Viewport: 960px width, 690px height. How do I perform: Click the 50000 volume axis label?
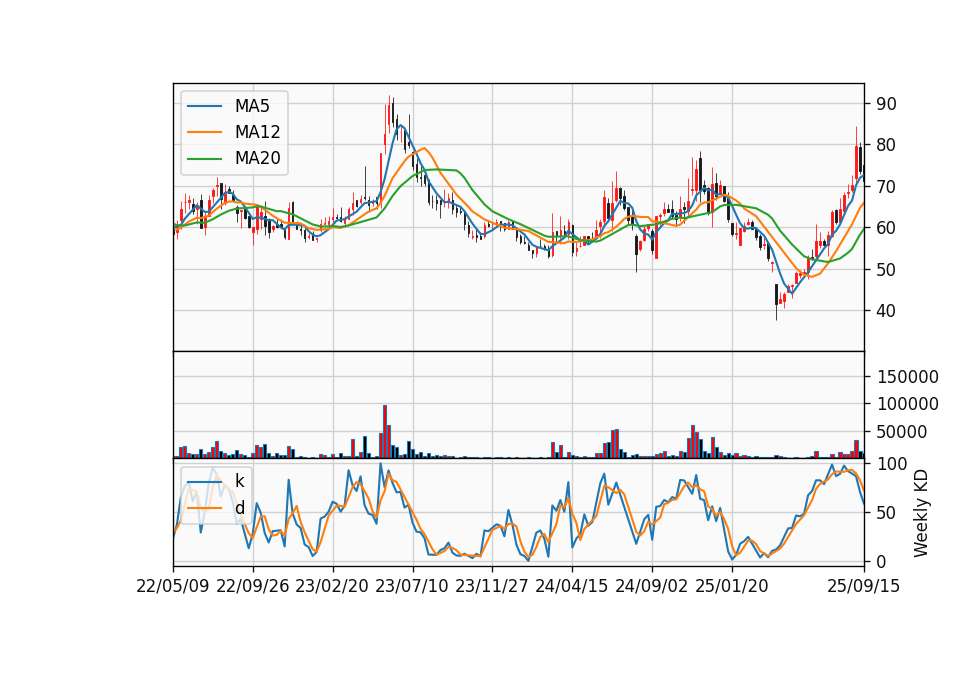(x=902, y=432)
